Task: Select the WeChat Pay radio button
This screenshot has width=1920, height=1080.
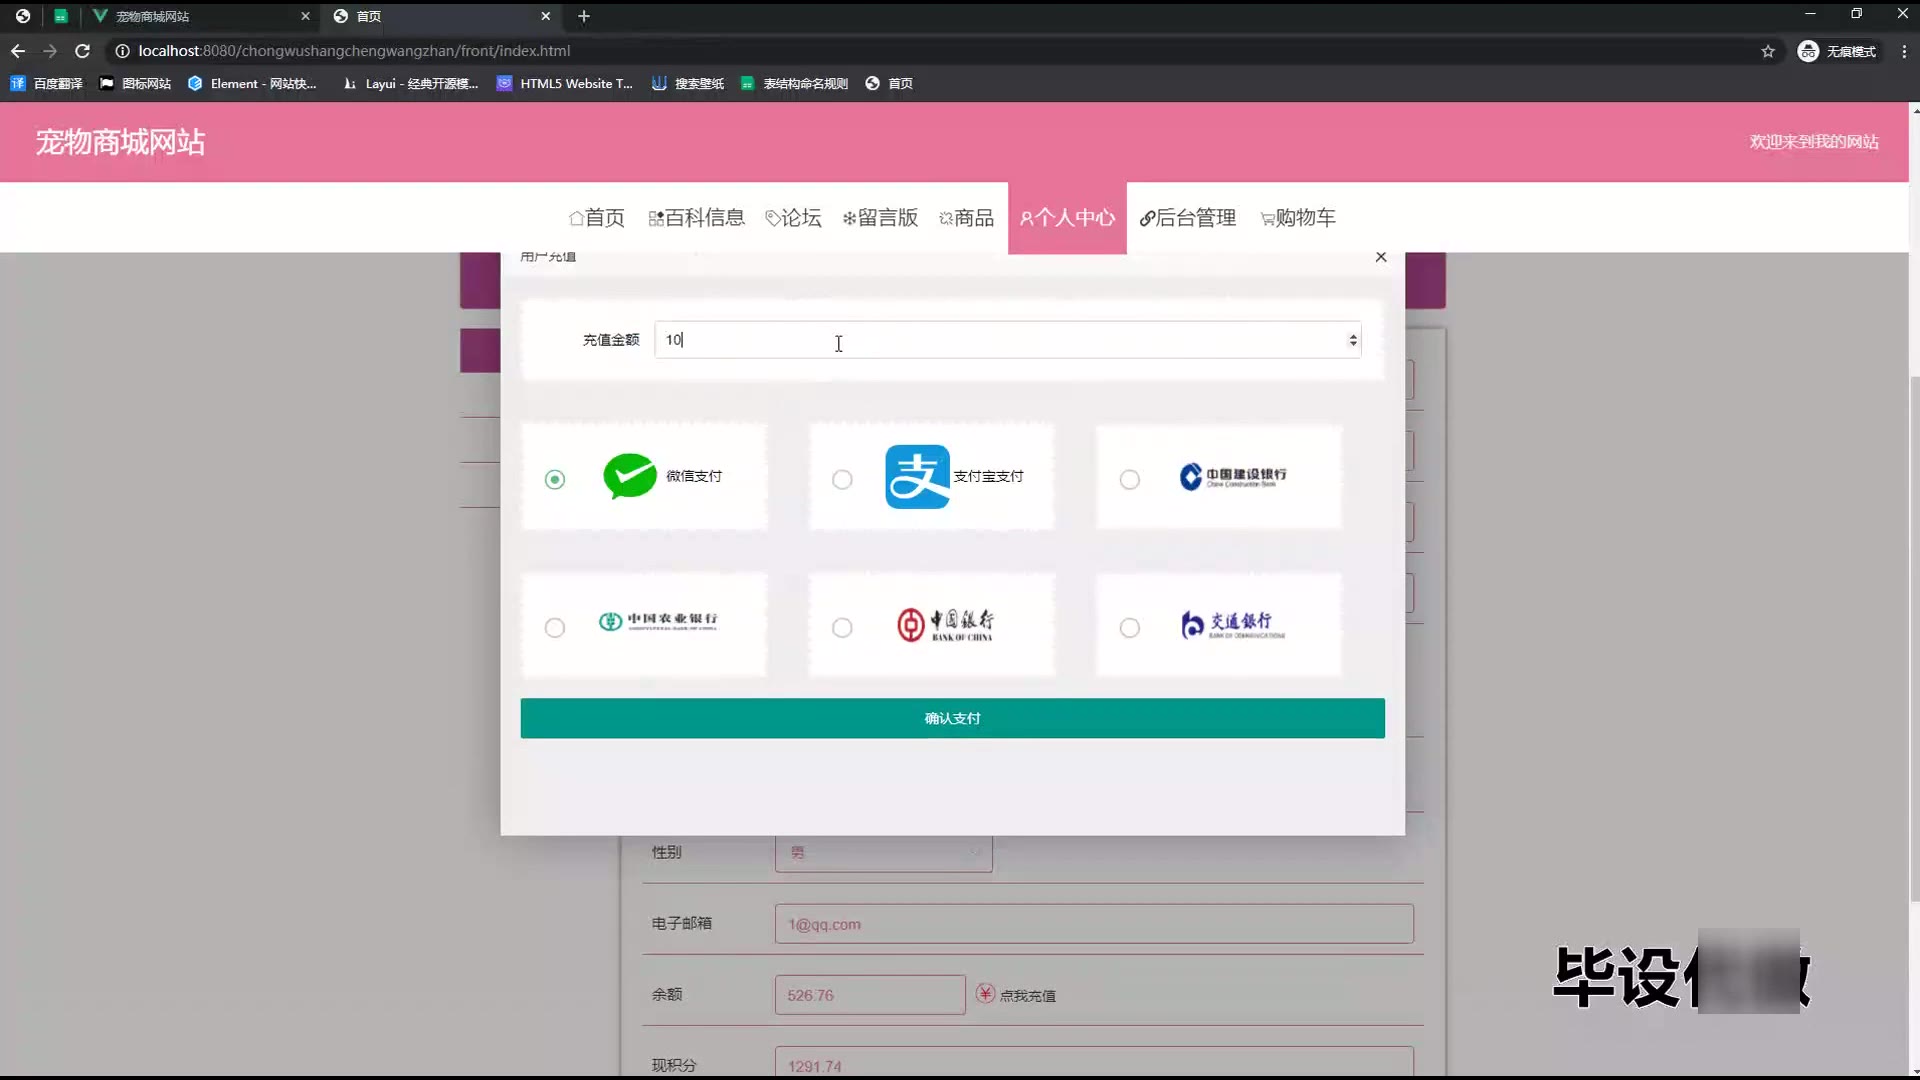Action: coord(555,480)
